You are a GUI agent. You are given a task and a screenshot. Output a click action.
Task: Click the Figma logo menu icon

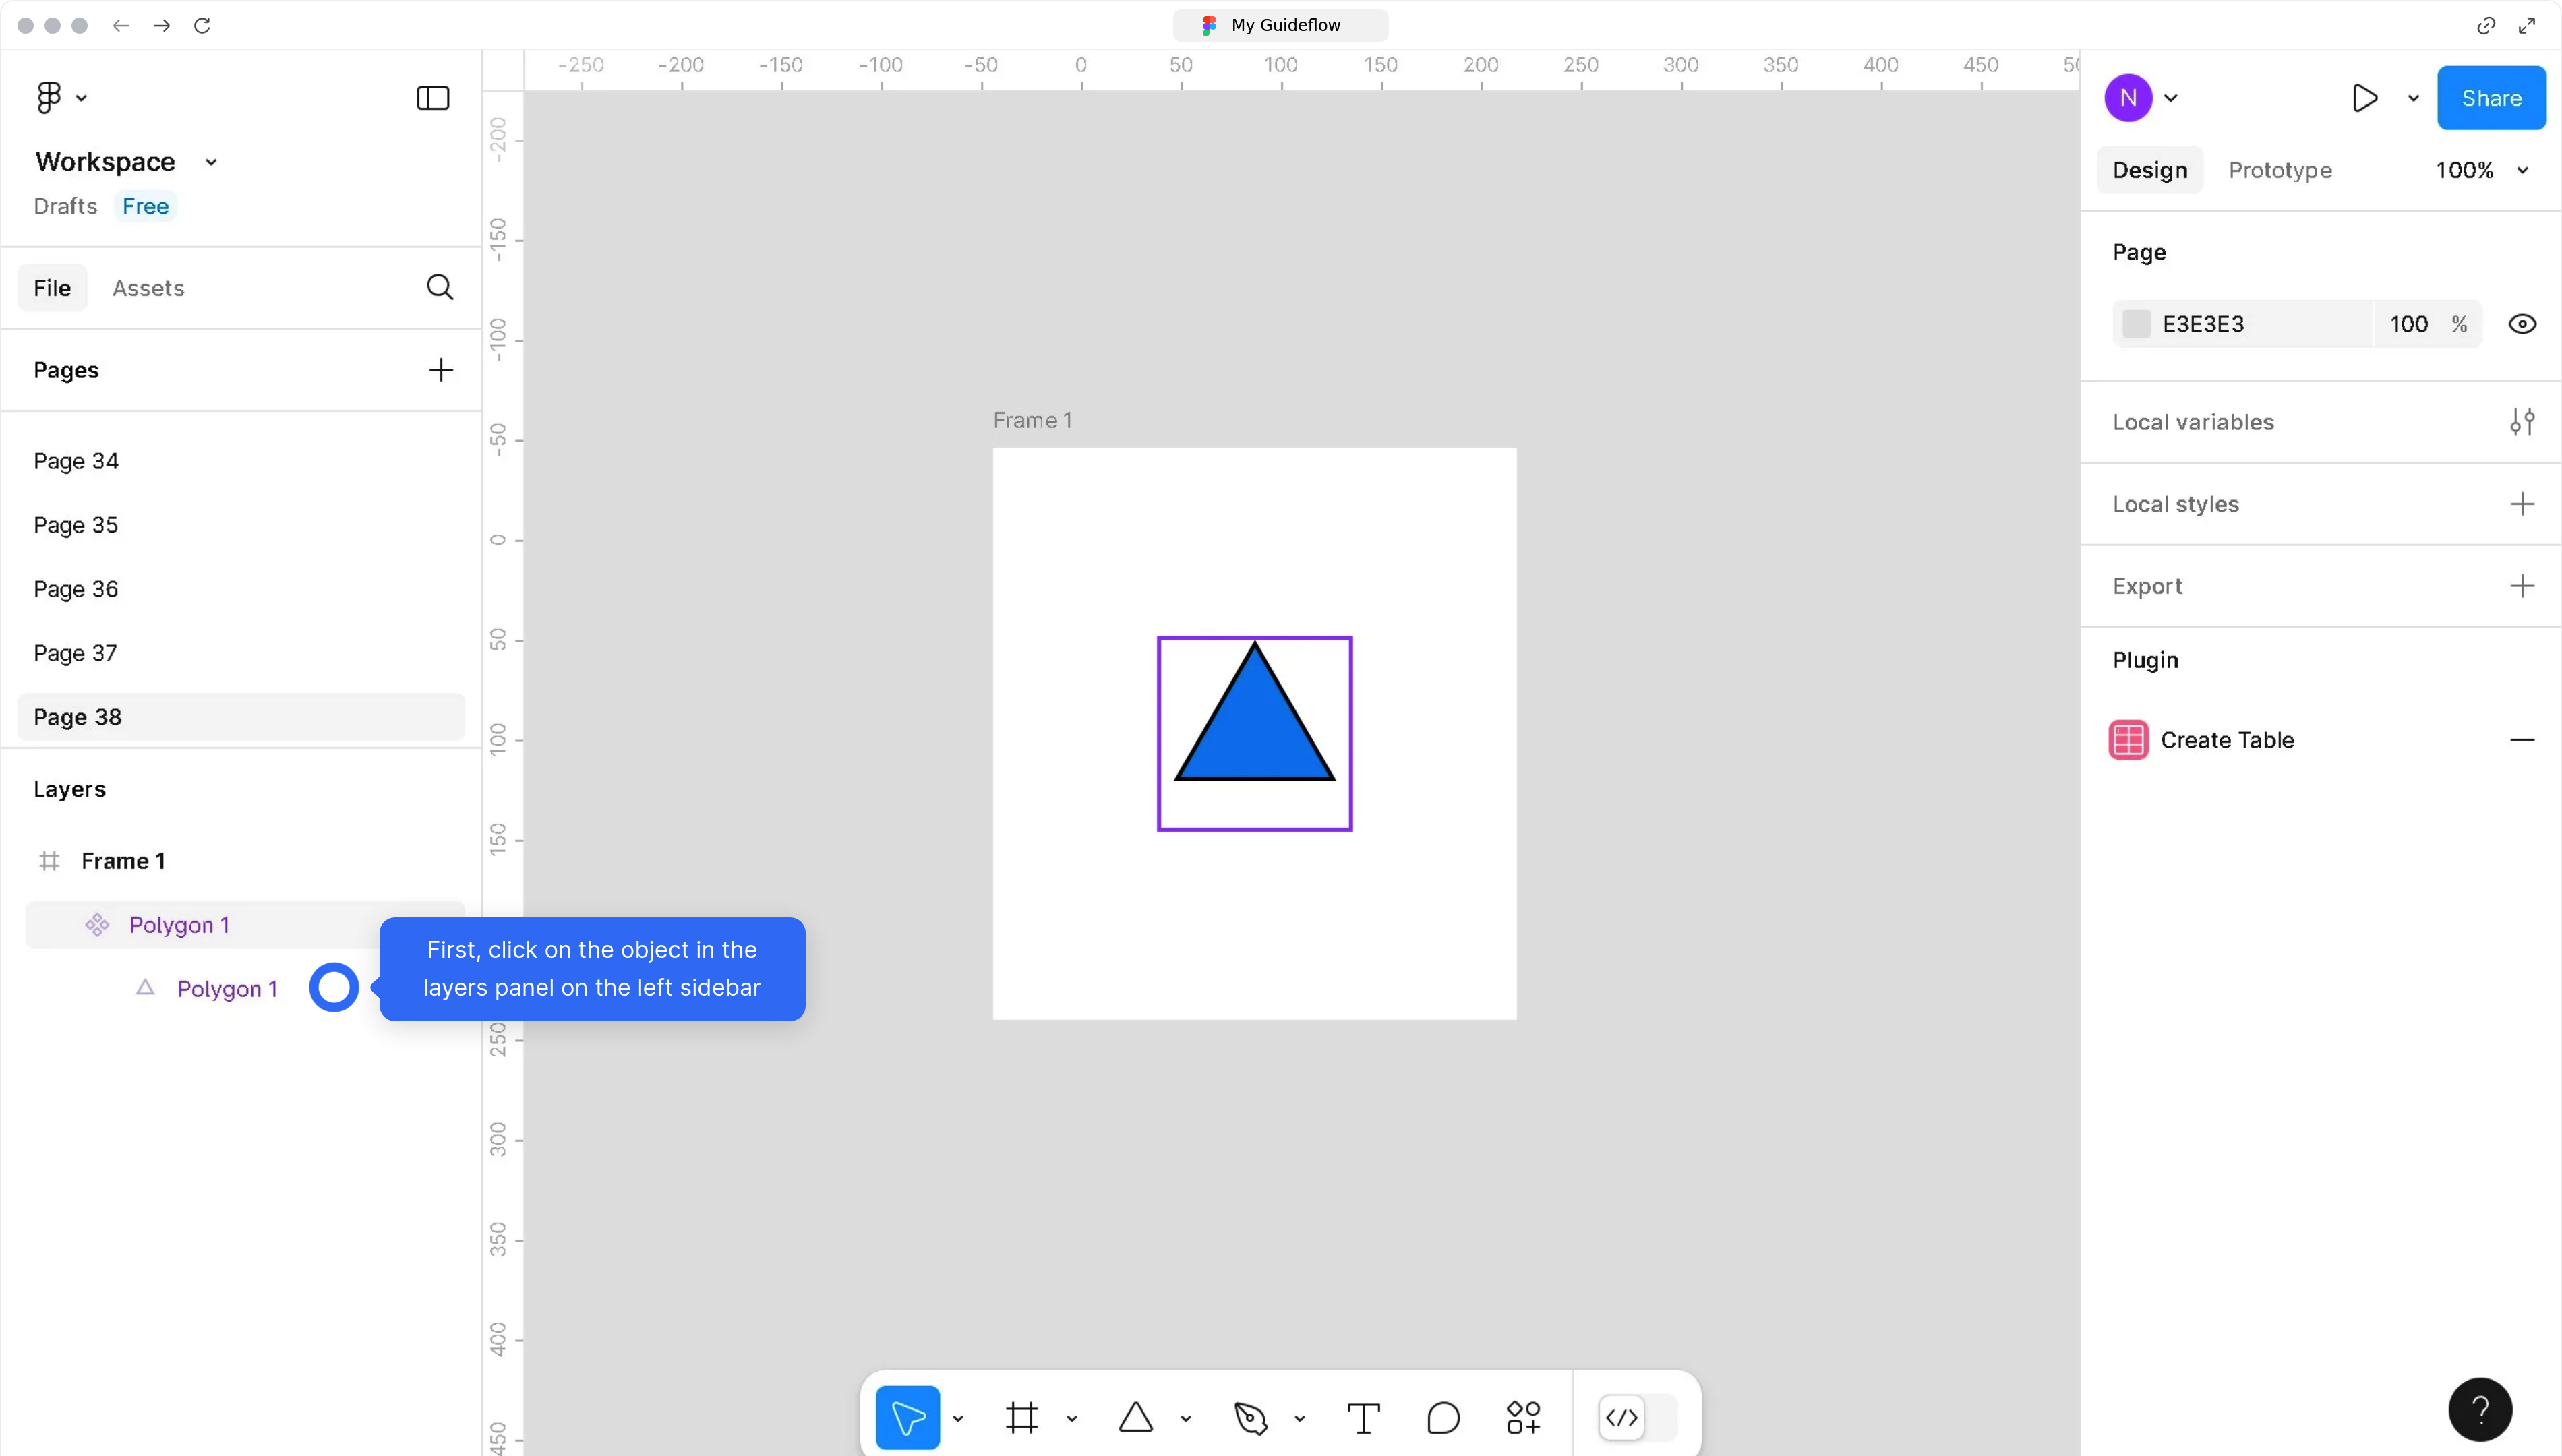point(48,96)
